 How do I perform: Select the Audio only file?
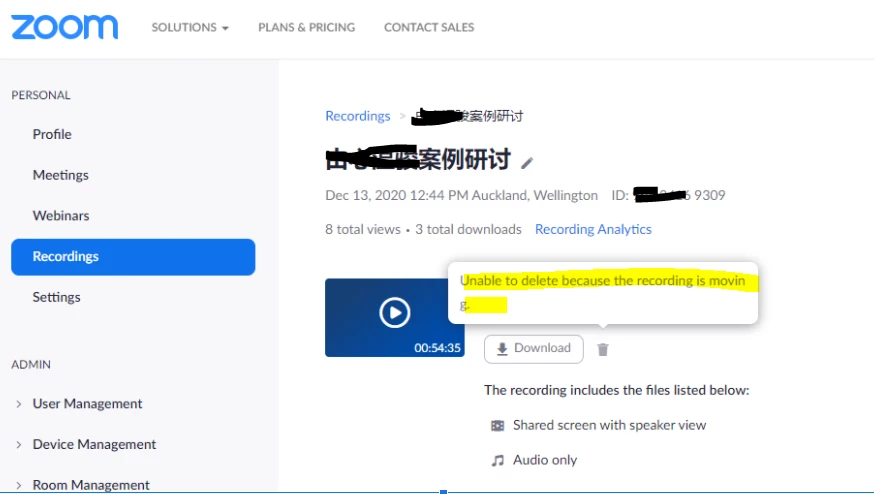(545, 460)
